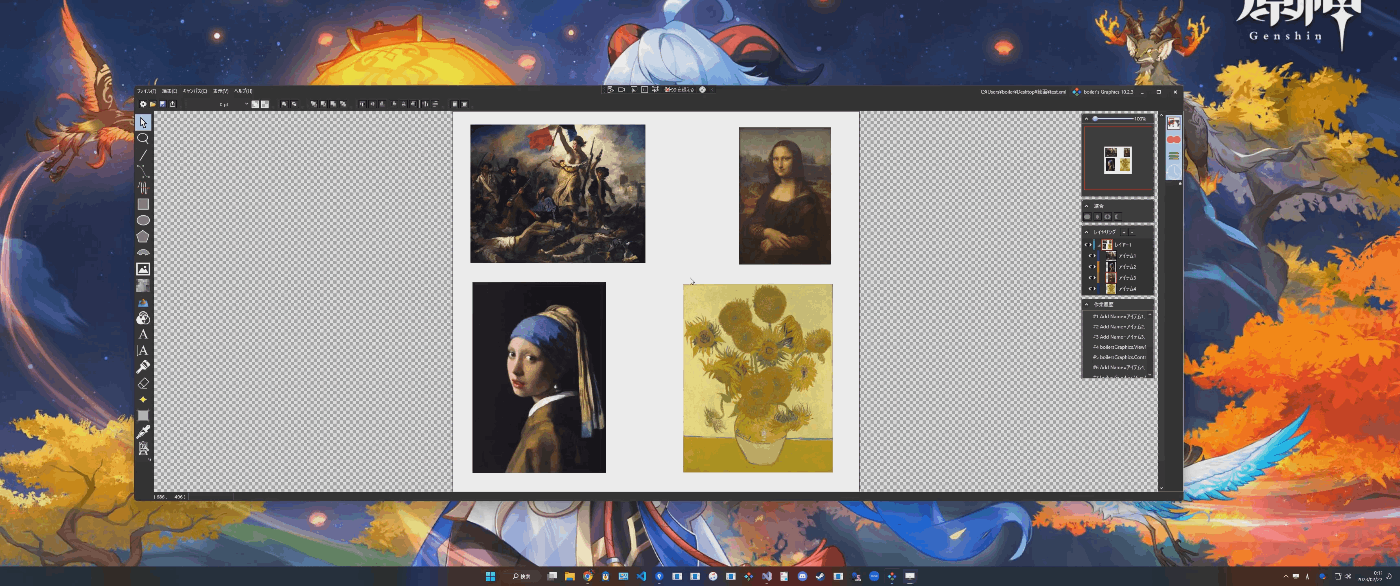Collapse the layers panel header

coord(1087,232)
